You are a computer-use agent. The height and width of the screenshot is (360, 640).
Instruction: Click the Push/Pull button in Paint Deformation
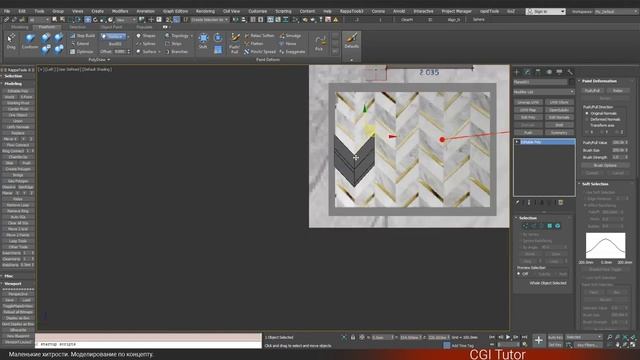(592, 91)
